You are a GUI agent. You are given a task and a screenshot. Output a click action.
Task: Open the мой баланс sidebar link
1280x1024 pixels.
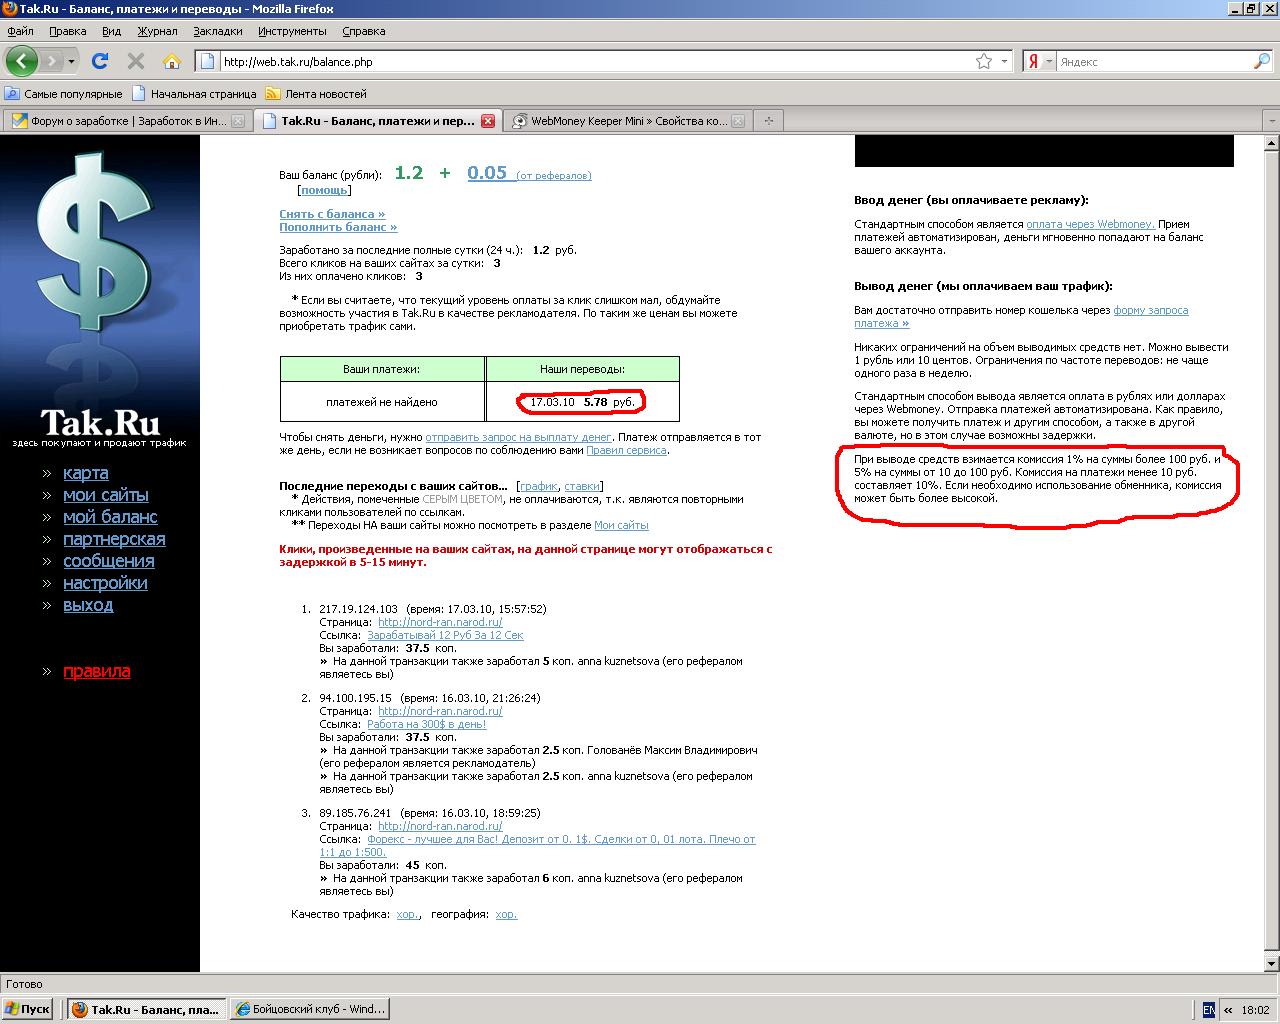pos(110,517)
